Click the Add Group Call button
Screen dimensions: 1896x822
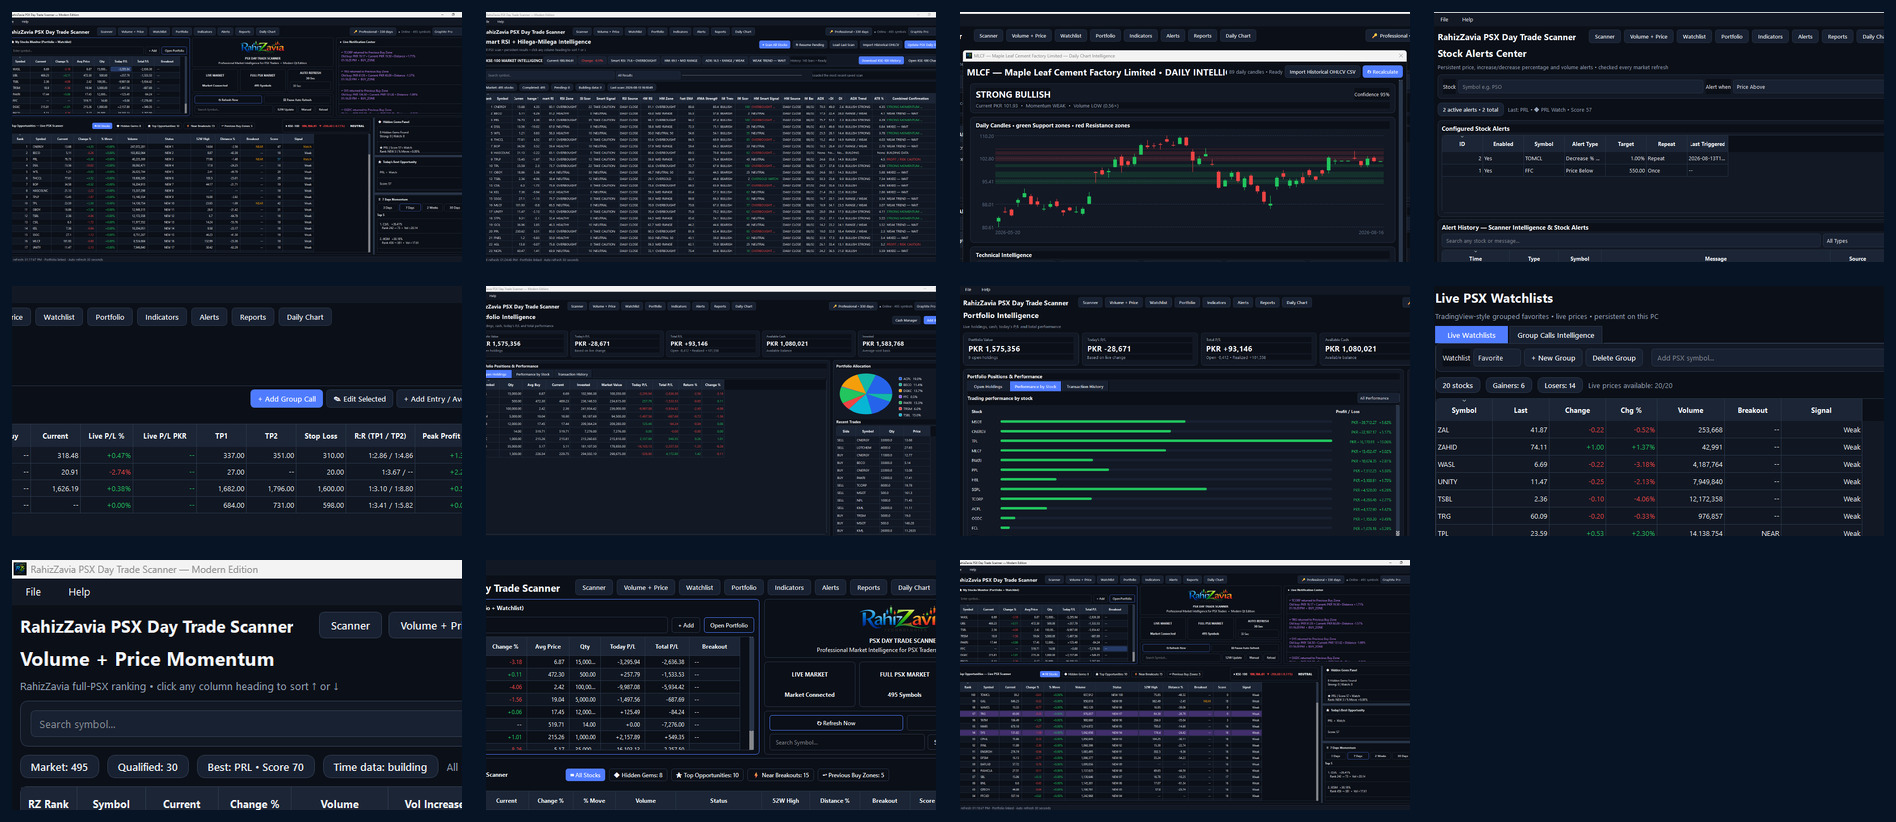[287, 399]
